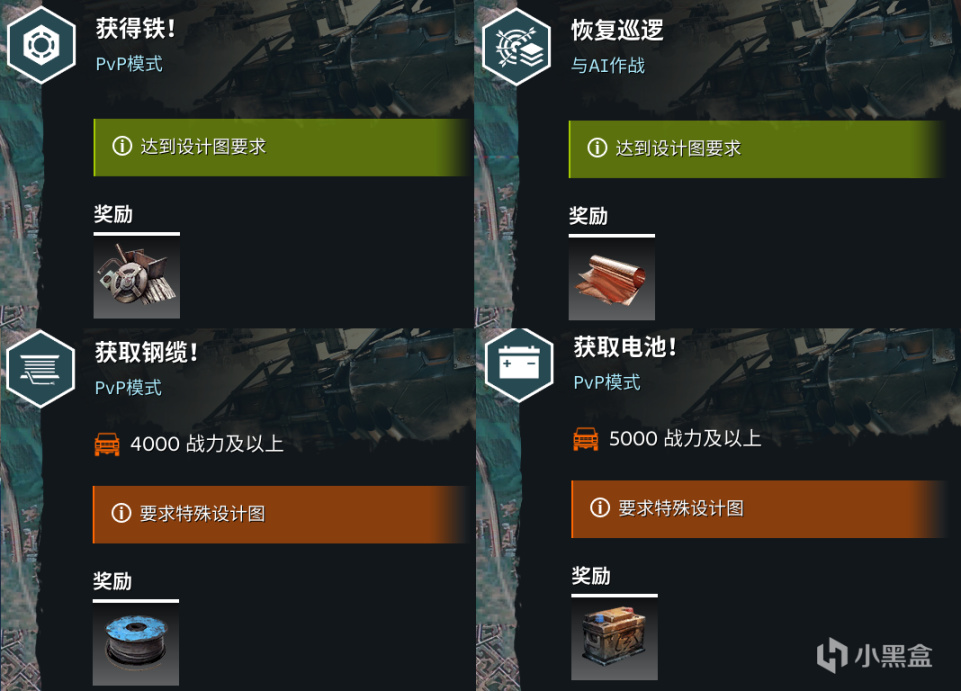Click the hexagon iron mission icon
Viewport: 961px width, 691px height.
[x=41, y=44]
